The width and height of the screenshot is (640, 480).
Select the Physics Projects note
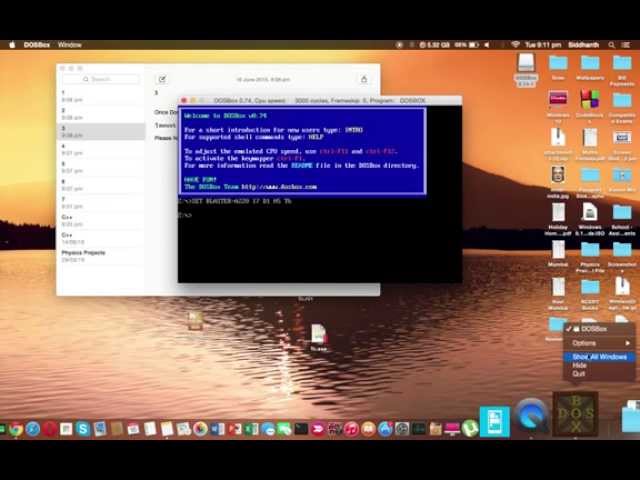point(102,256)
